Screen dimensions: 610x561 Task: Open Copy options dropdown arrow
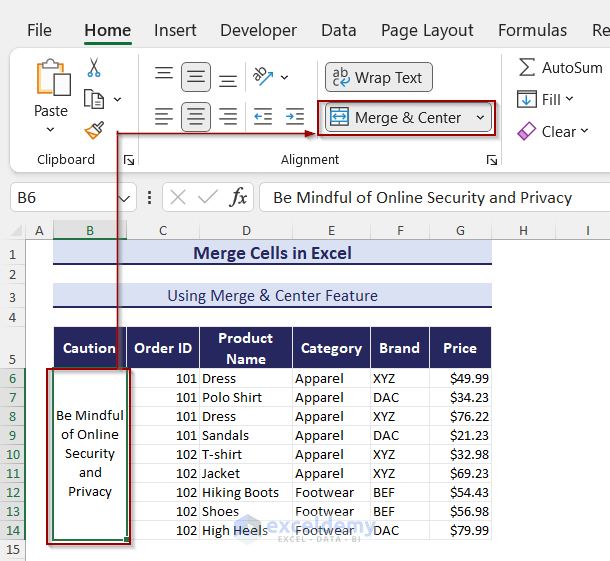[x=117, y=100]
